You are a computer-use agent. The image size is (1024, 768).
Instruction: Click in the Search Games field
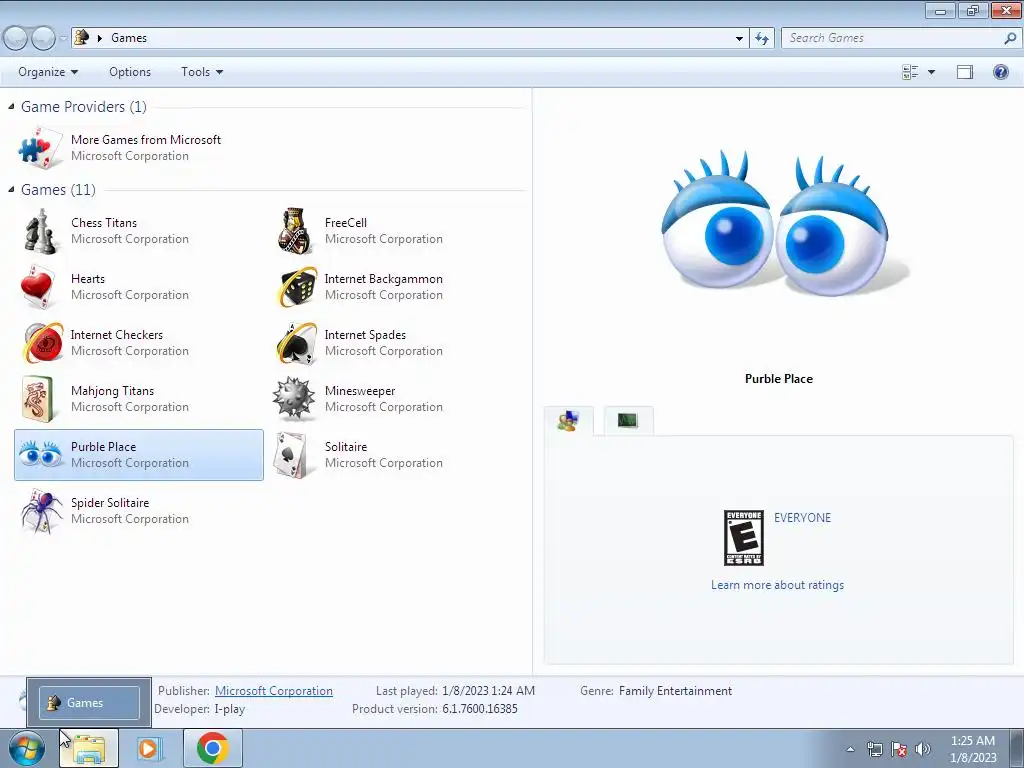click(892, 39)
